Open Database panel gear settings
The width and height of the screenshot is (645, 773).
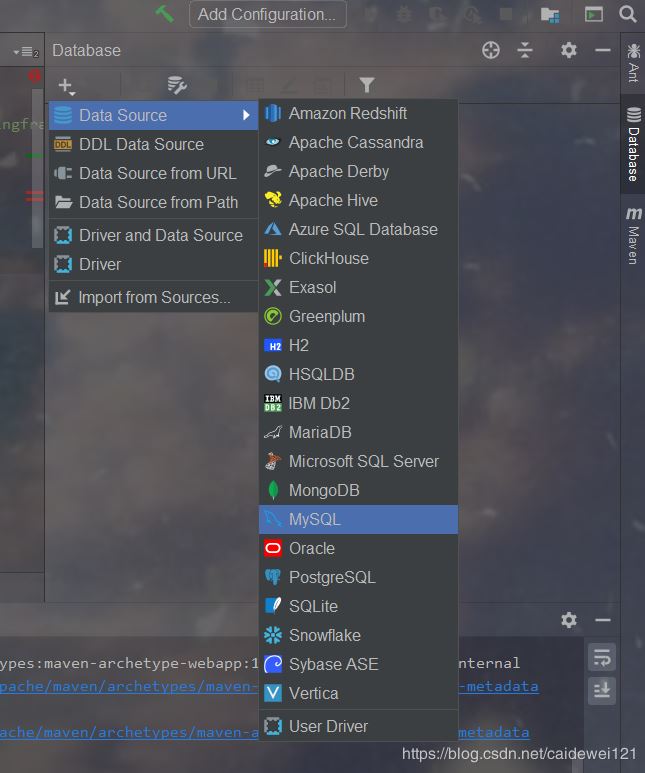point(569,50)
